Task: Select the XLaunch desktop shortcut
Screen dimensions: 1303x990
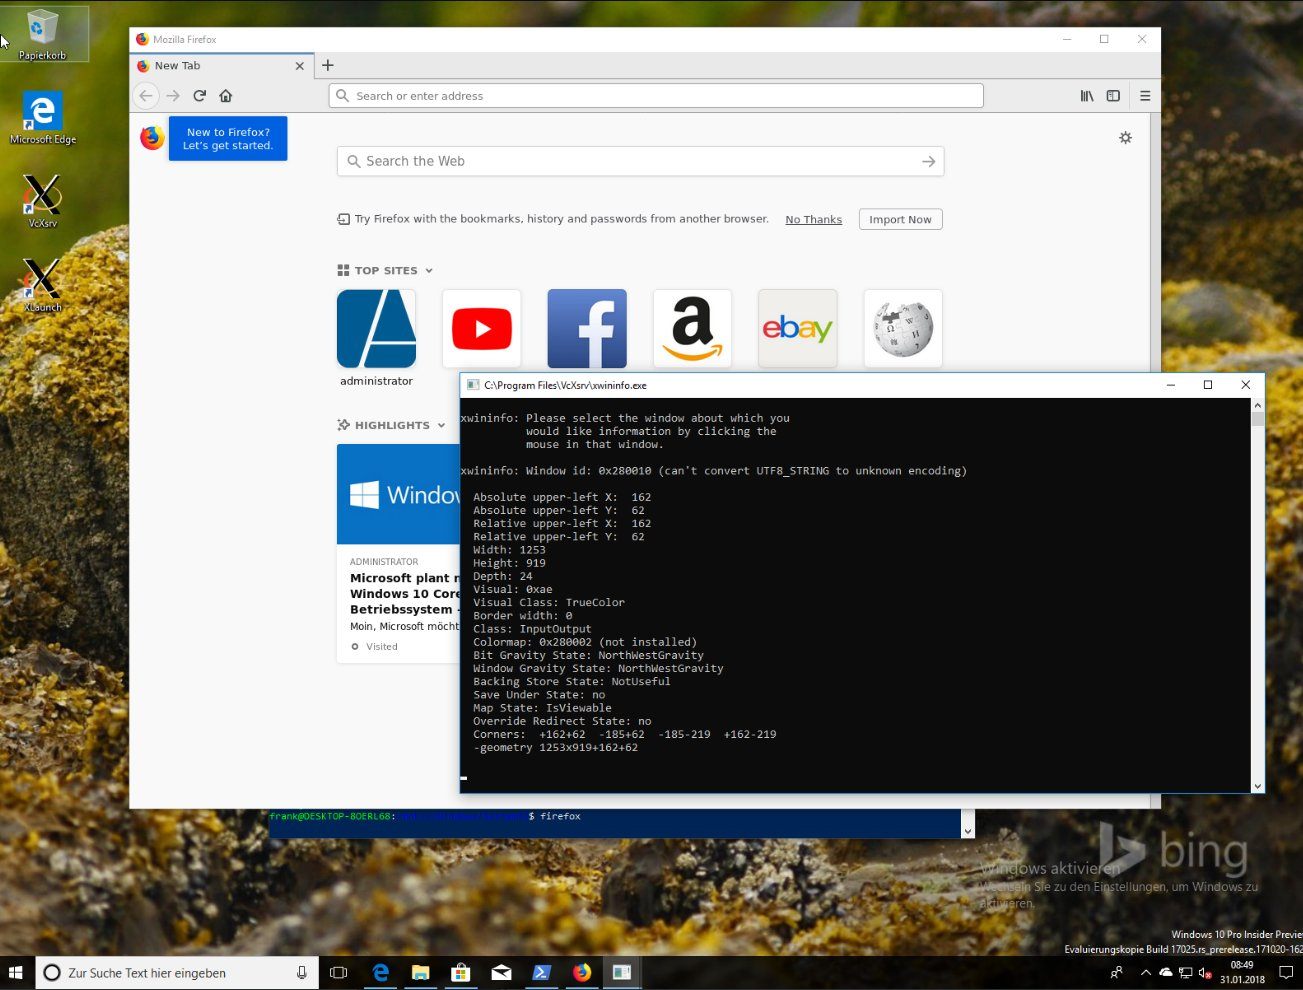Action: click(43, 285)
